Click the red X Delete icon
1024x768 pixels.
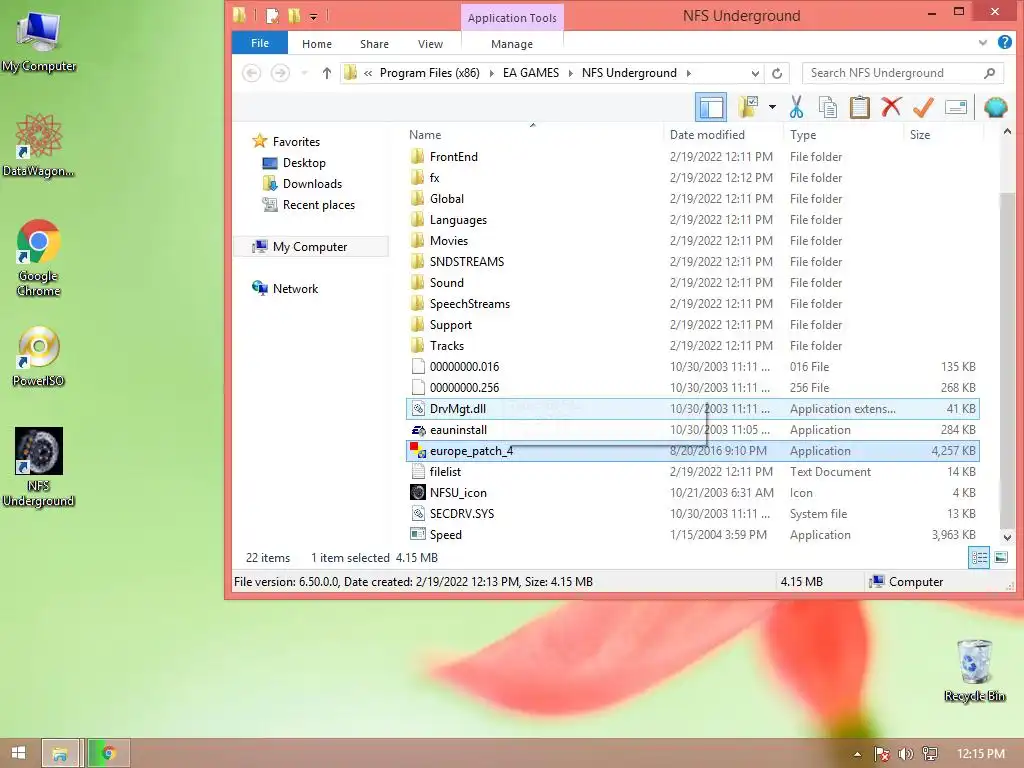point(891,107)
